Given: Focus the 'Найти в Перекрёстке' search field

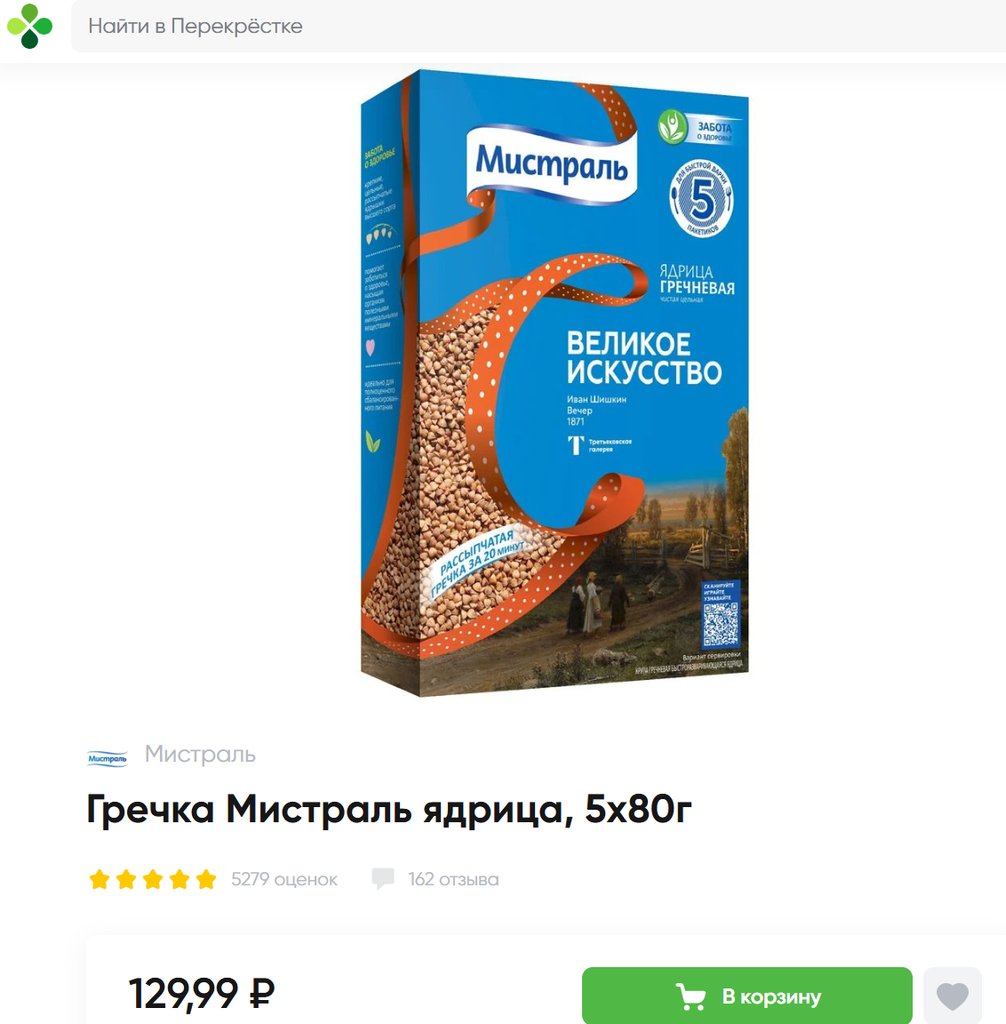Looking at the screenshot, I should 538,26.
